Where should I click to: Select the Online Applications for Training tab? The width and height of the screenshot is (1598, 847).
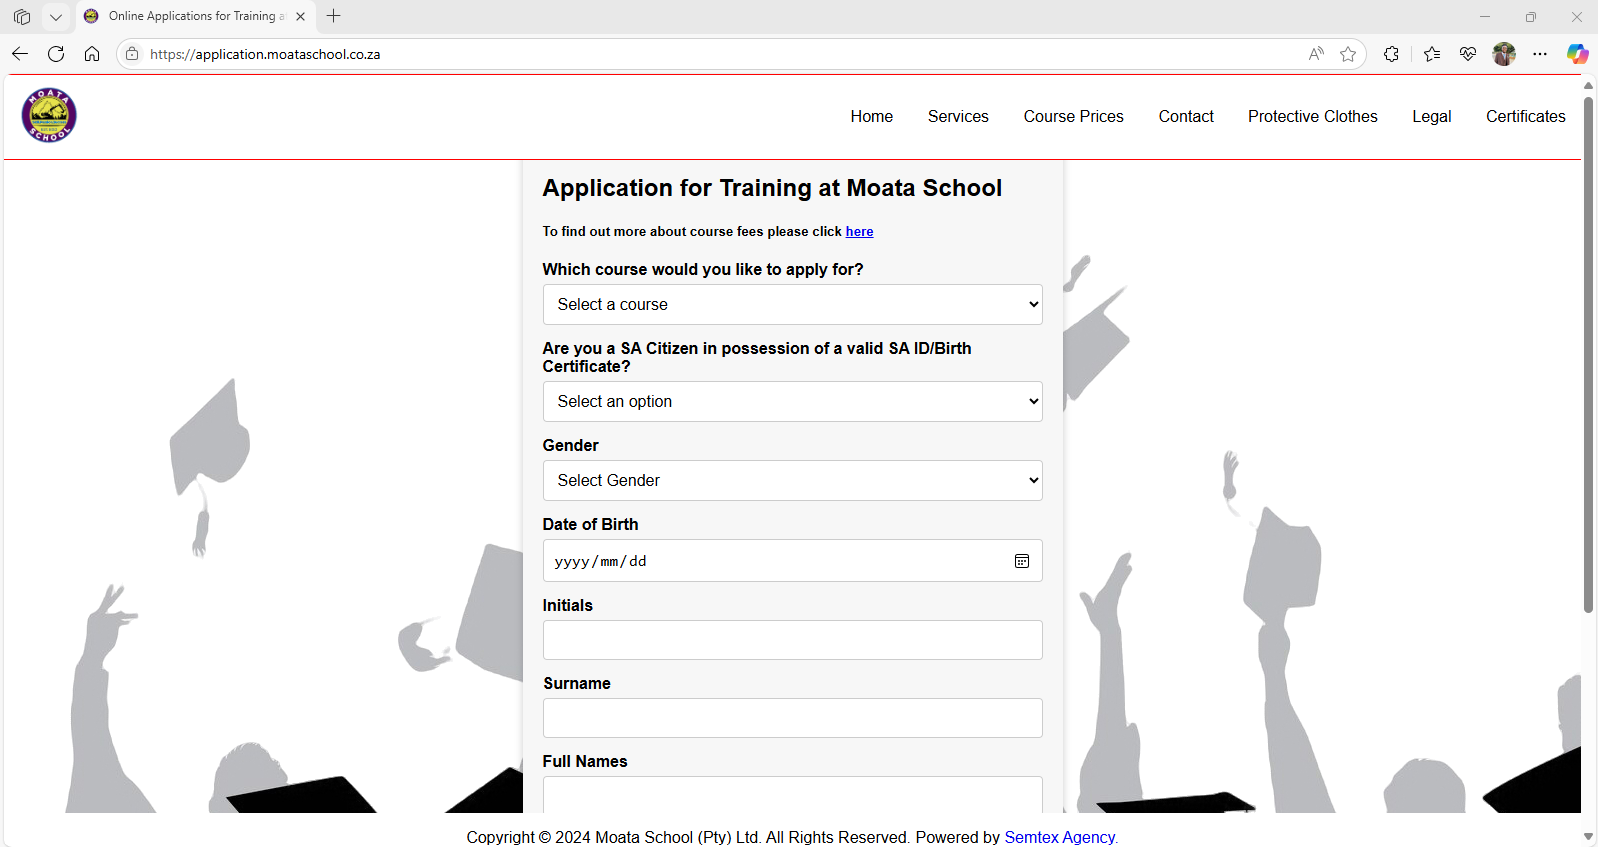[x=196, y=16]
